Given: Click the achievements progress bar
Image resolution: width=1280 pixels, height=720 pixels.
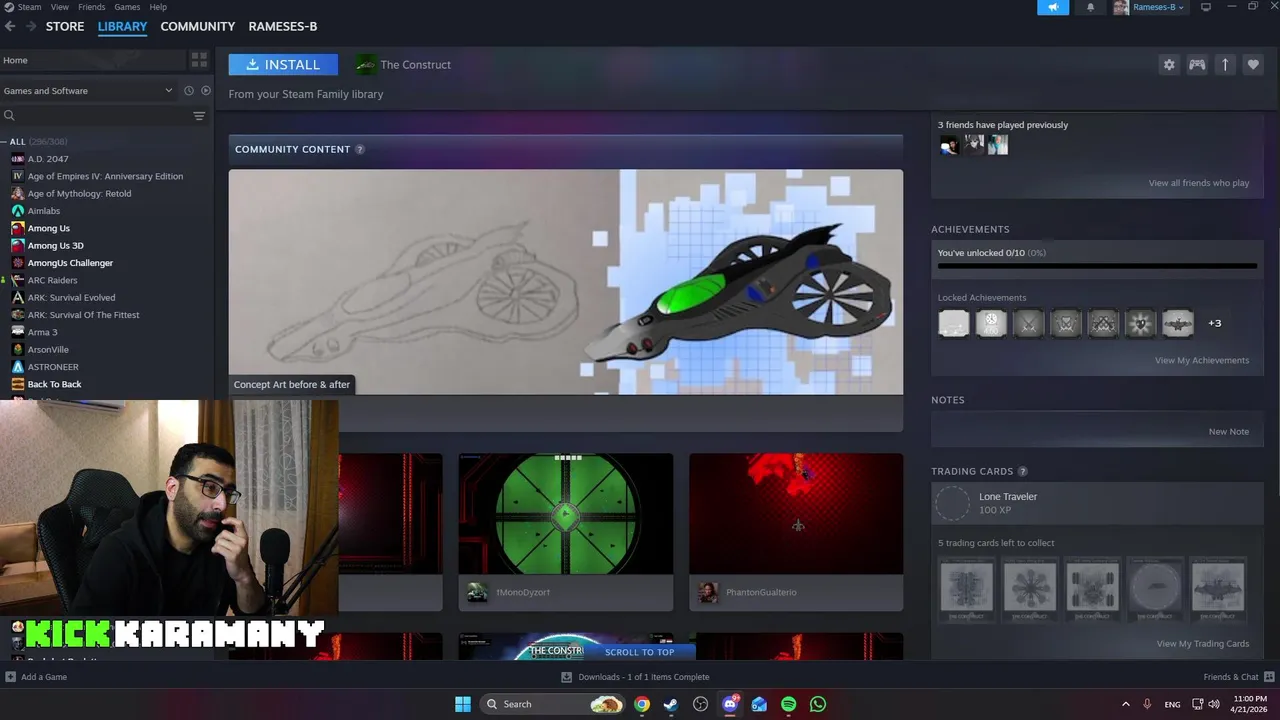Looking at the screenshot, I should pyautogui.click(x=1097, y=266).
